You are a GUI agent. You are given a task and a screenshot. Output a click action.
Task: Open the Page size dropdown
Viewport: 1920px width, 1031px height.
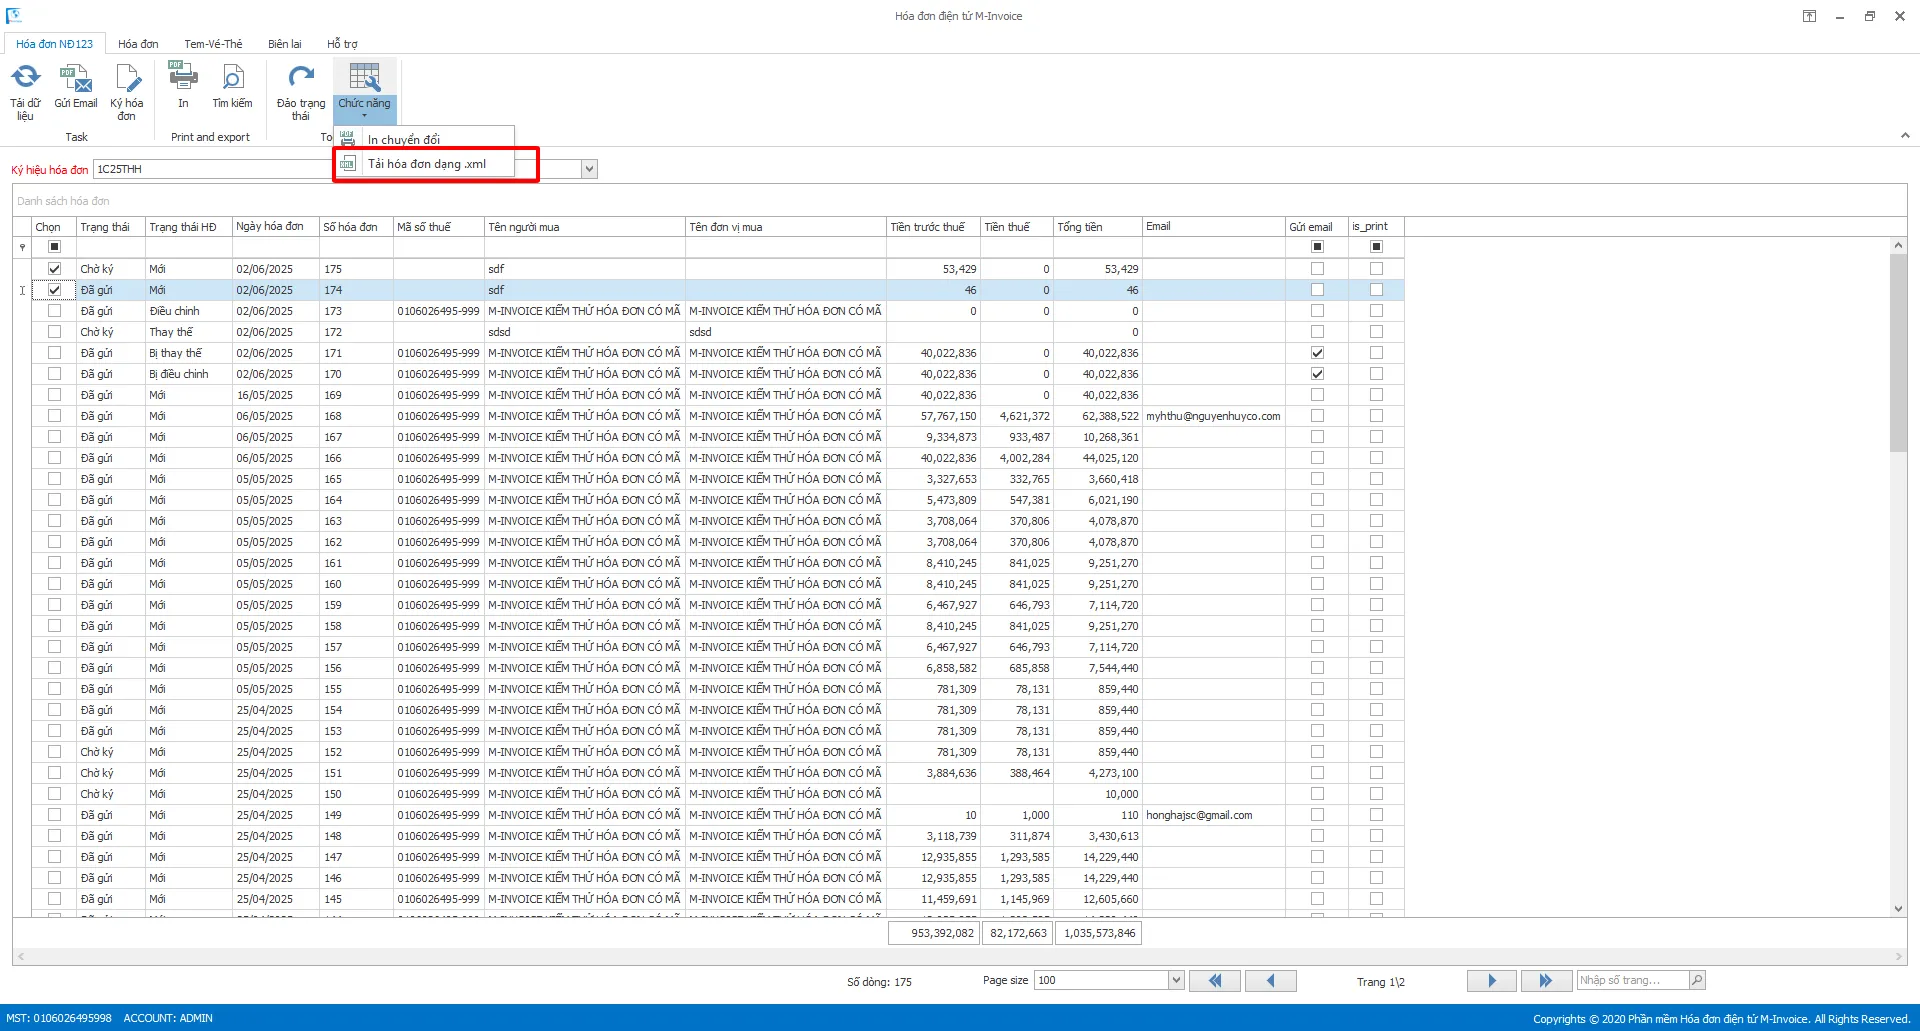point(1176,980)
